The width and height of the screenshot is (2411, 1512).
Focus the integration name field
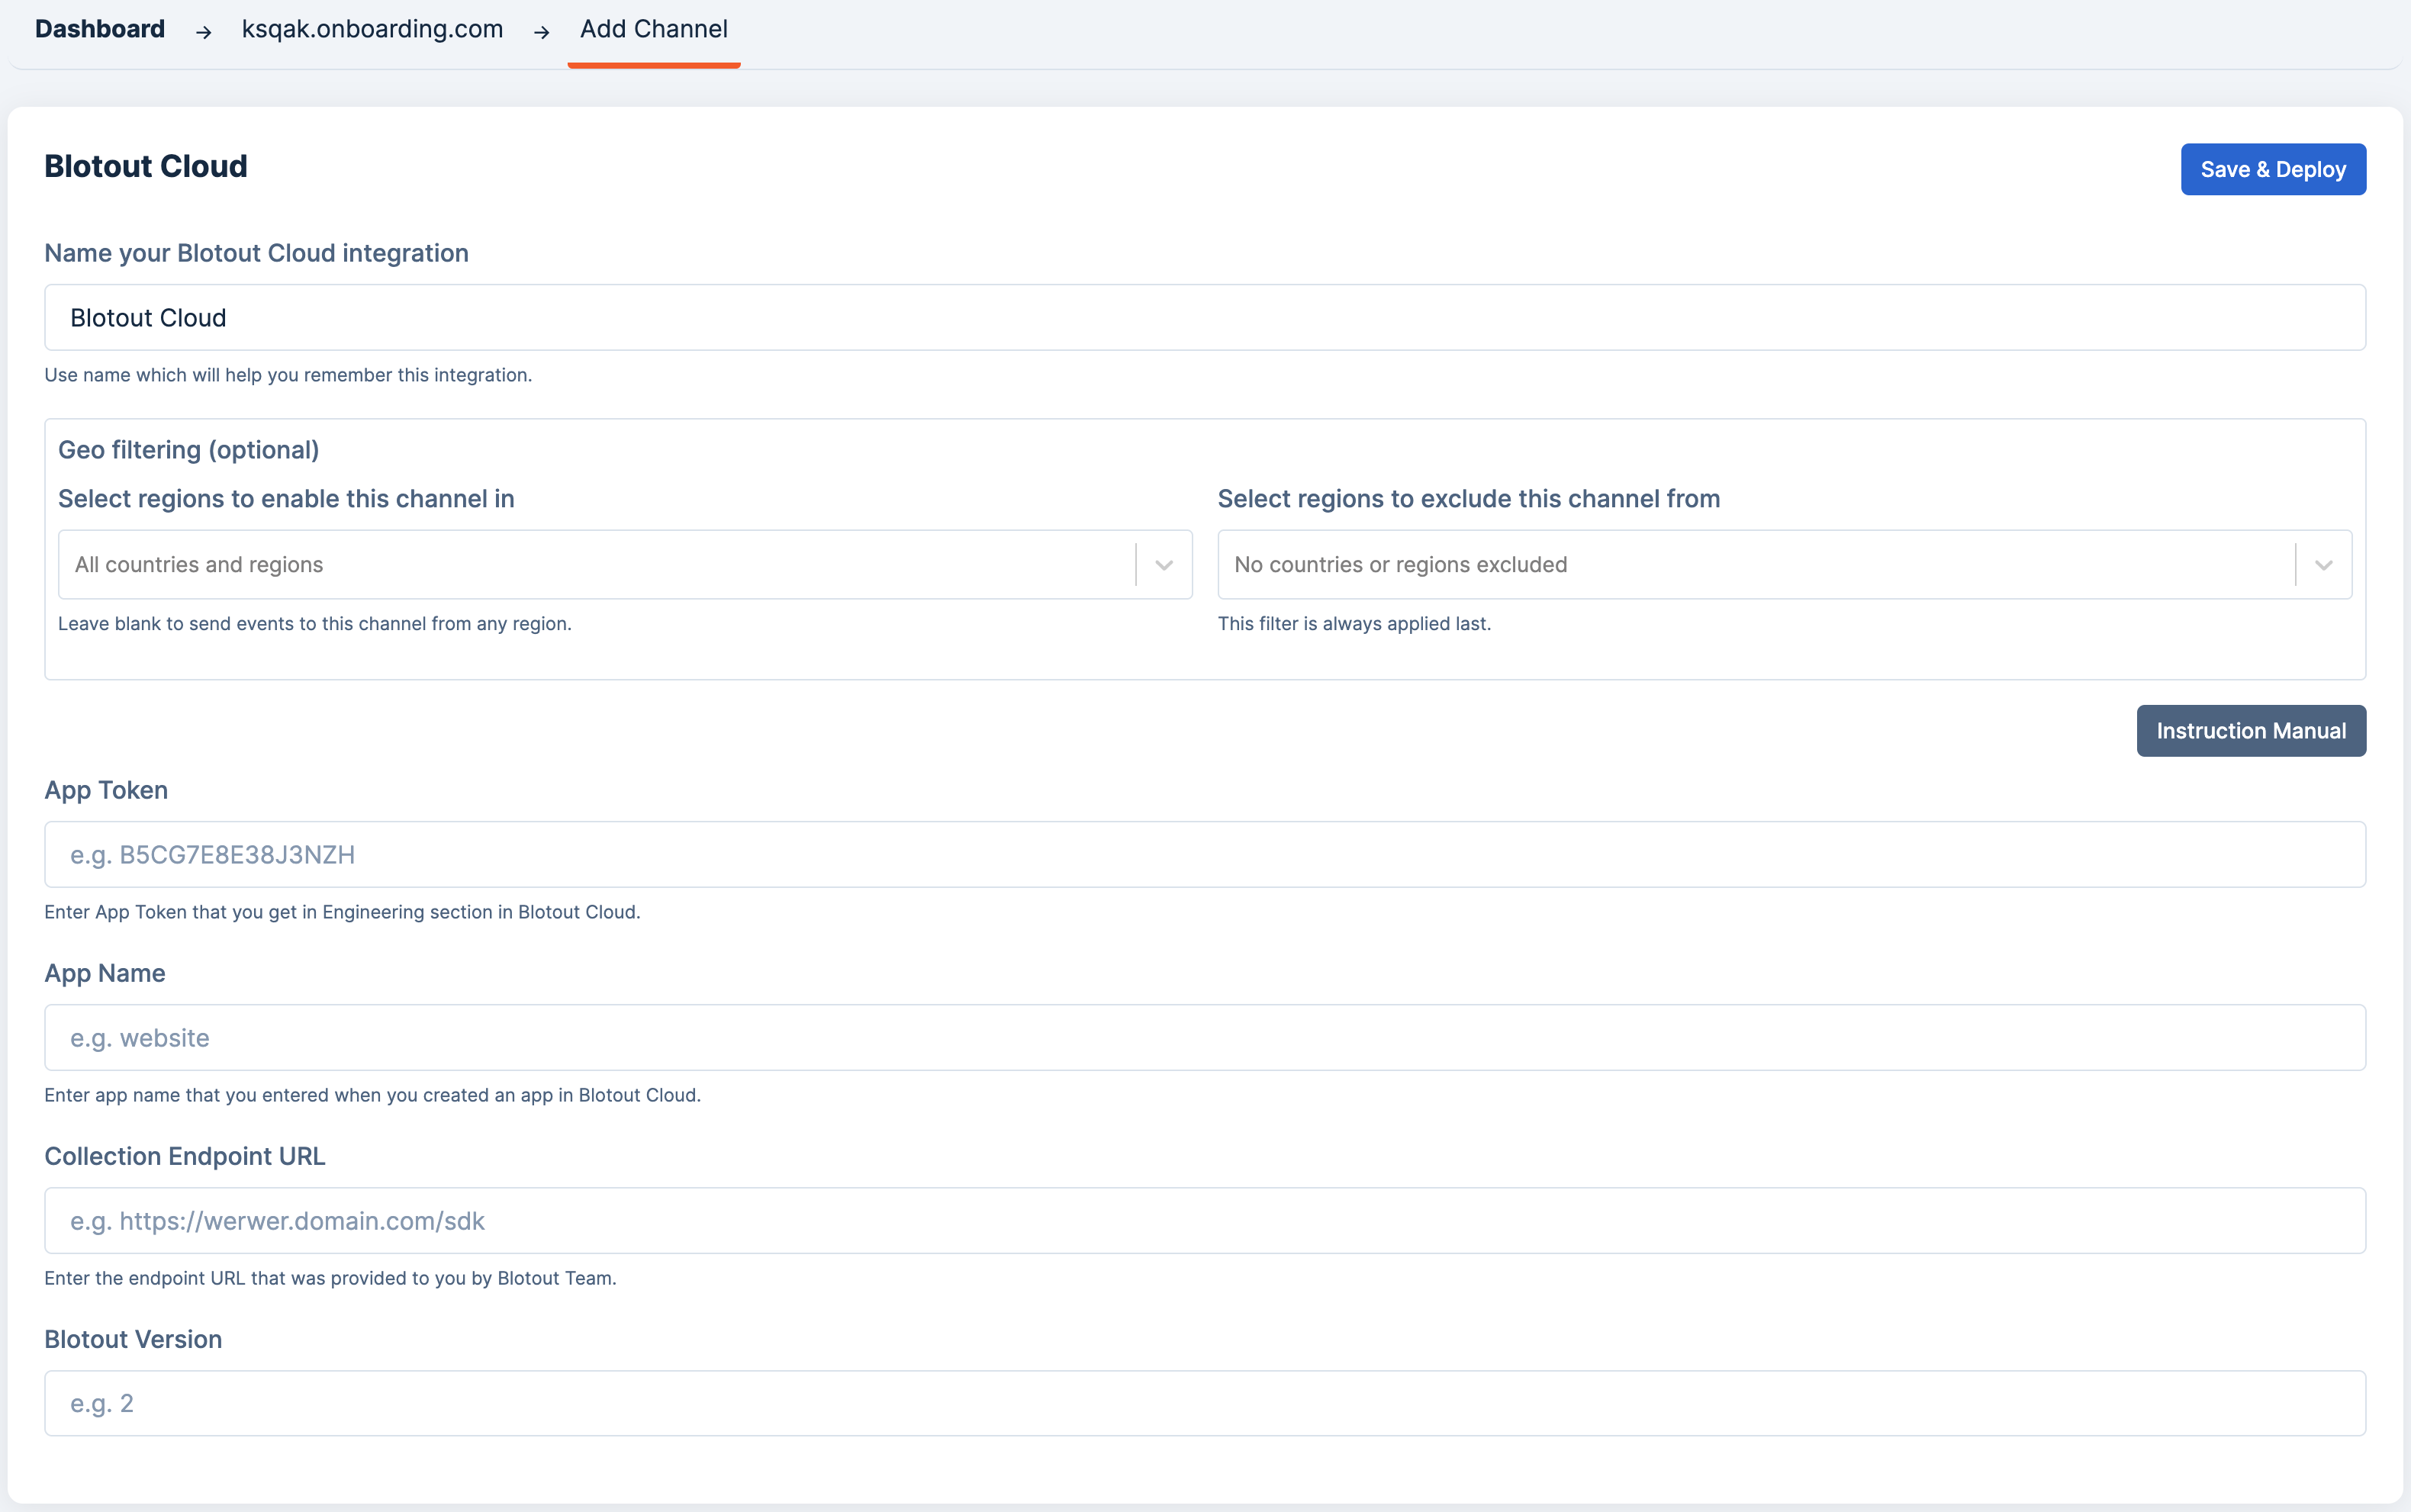point(1204,318)
